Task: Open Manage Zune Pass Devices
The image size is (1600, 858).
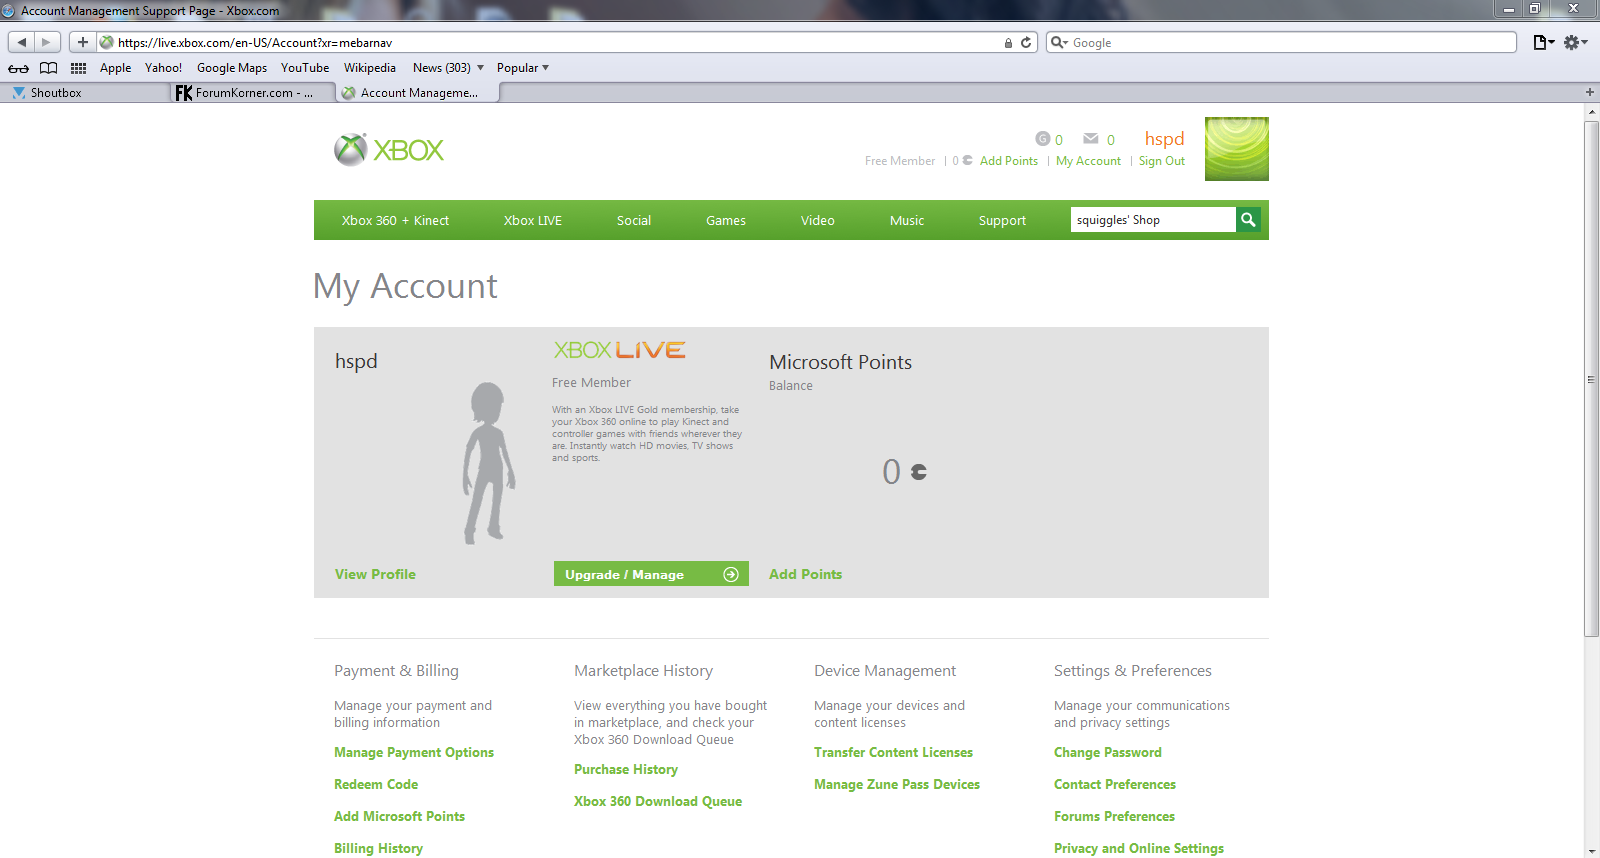Action: tap(897, 784)
